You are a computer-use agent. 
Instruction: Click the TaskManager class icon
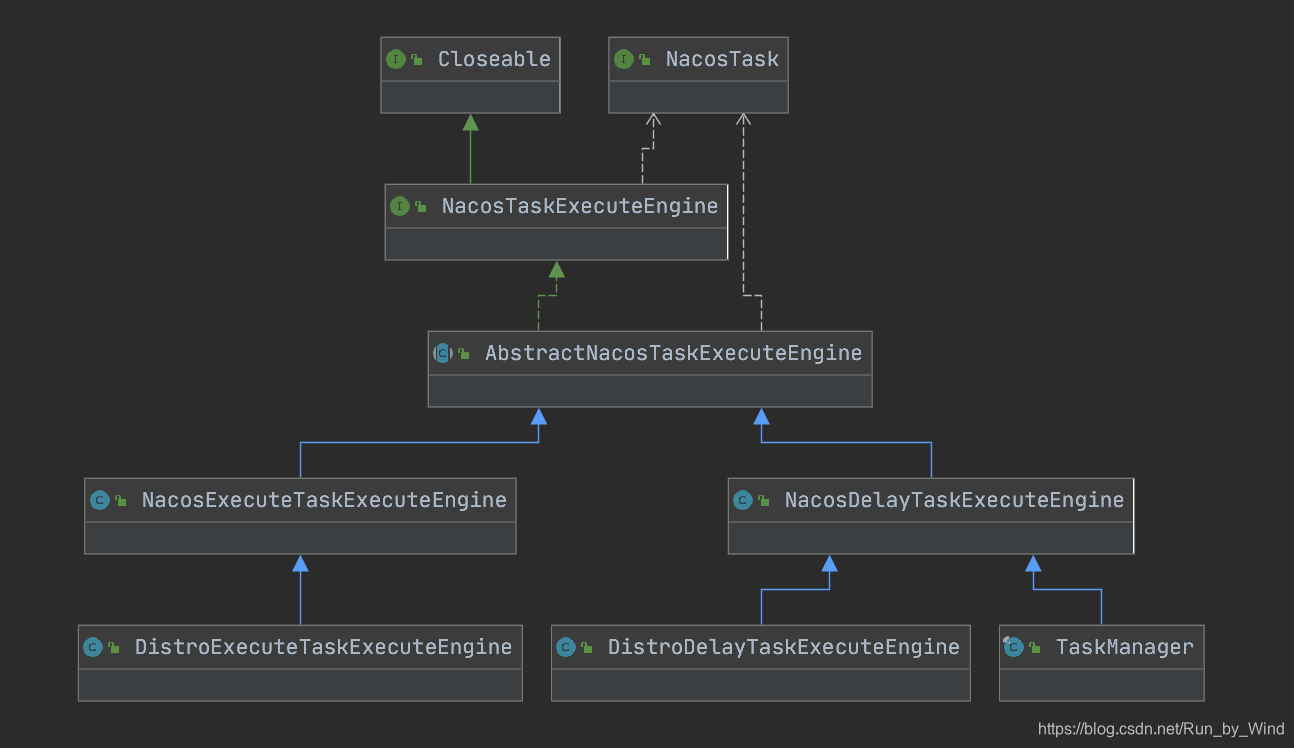coord(1013,647)
